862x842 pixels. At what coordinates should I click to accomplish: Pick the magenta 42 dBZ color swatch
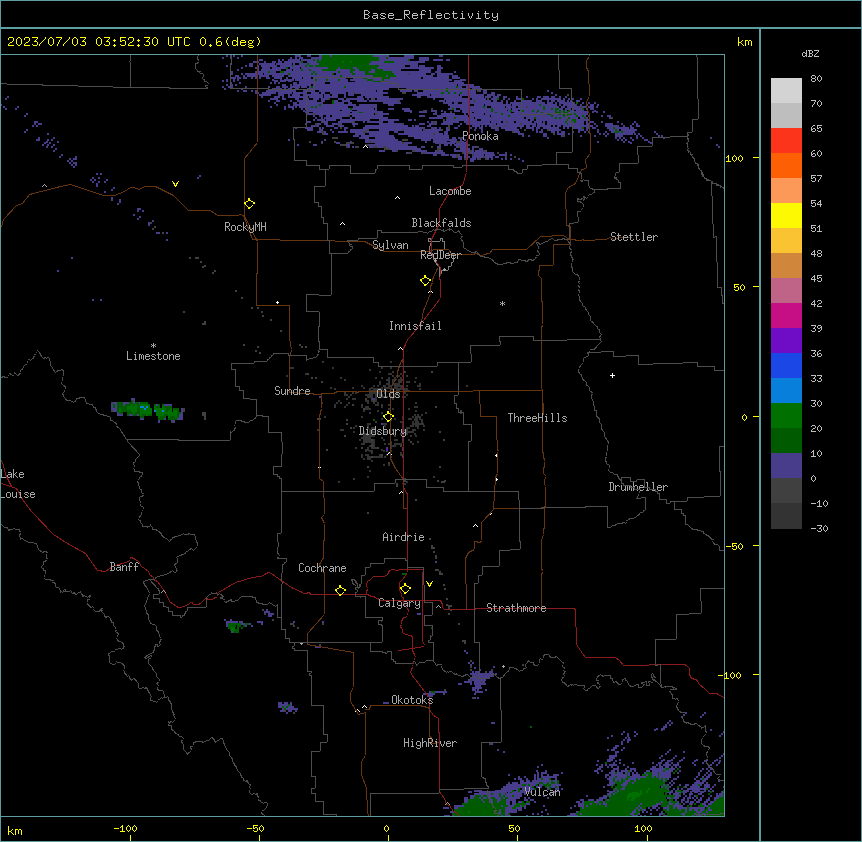point(786,315)
